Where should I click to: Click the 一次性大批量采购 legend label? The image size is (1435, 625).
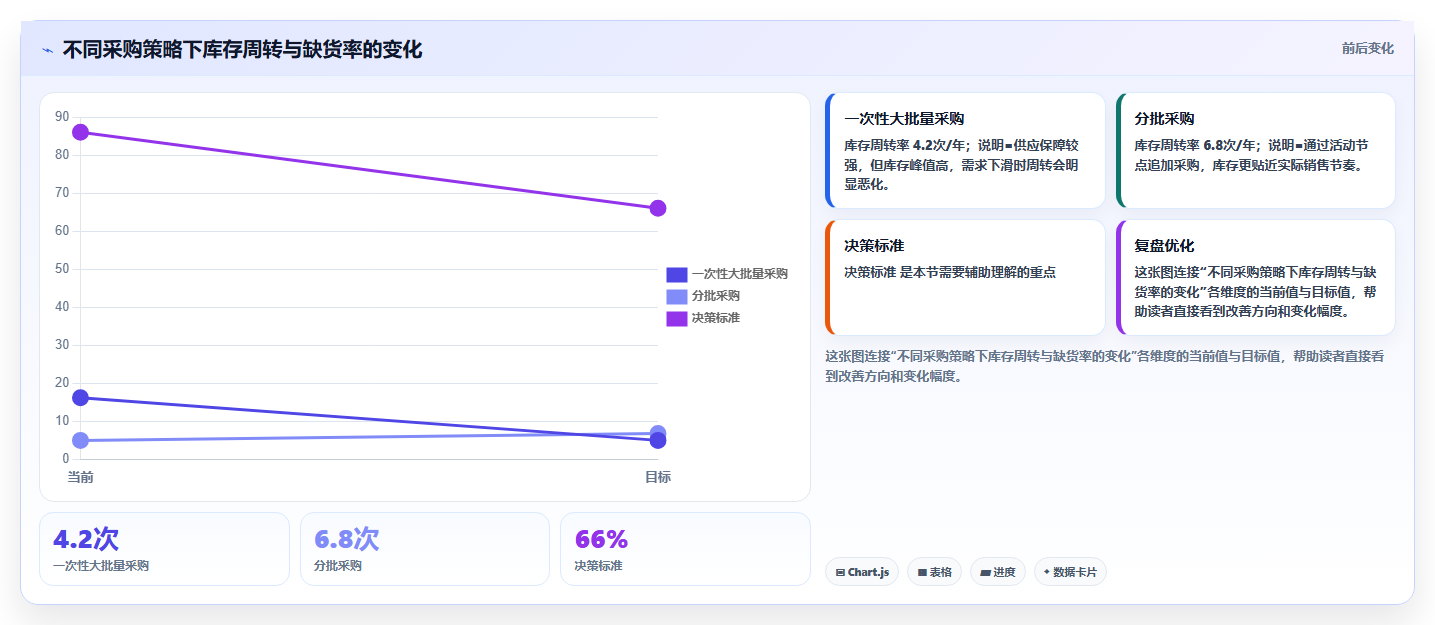[739, 274]
